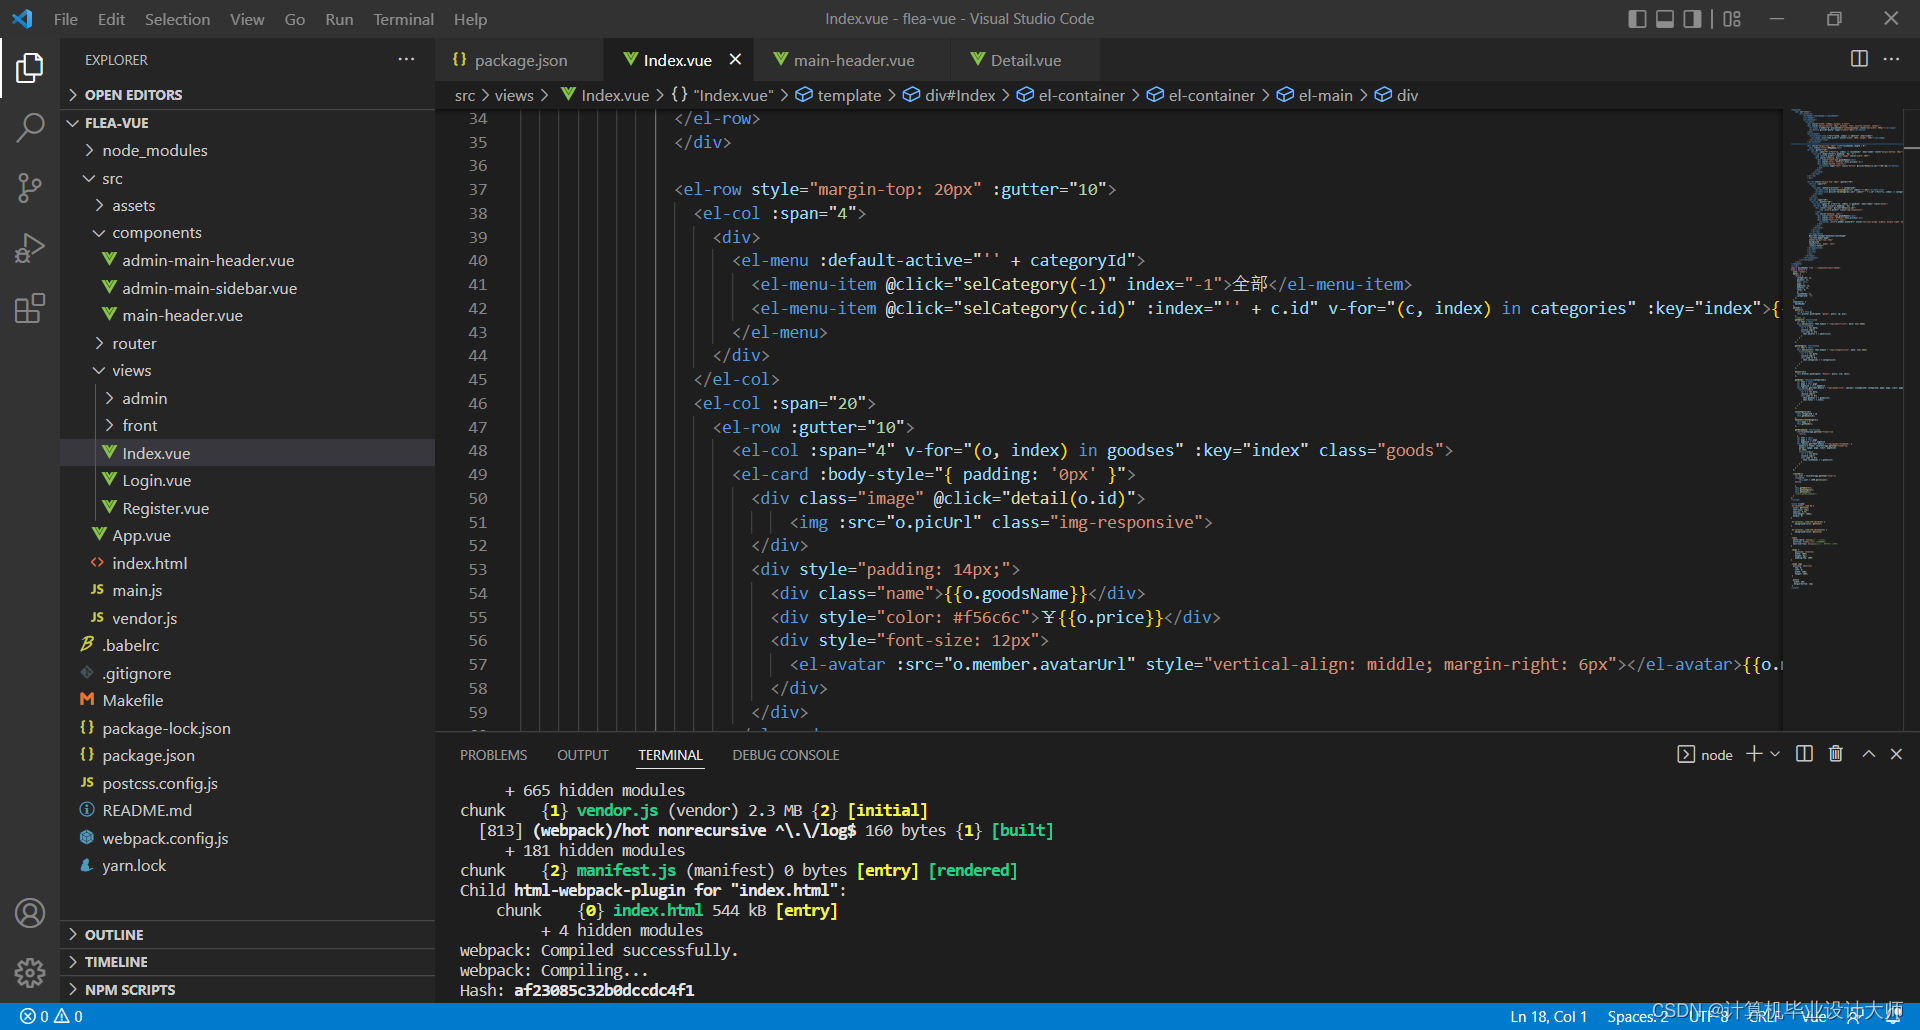Open editor More Actions ellipsis
Image resolution: width=1920 pixels, height=1030 pixels.
pos(1891,59)
